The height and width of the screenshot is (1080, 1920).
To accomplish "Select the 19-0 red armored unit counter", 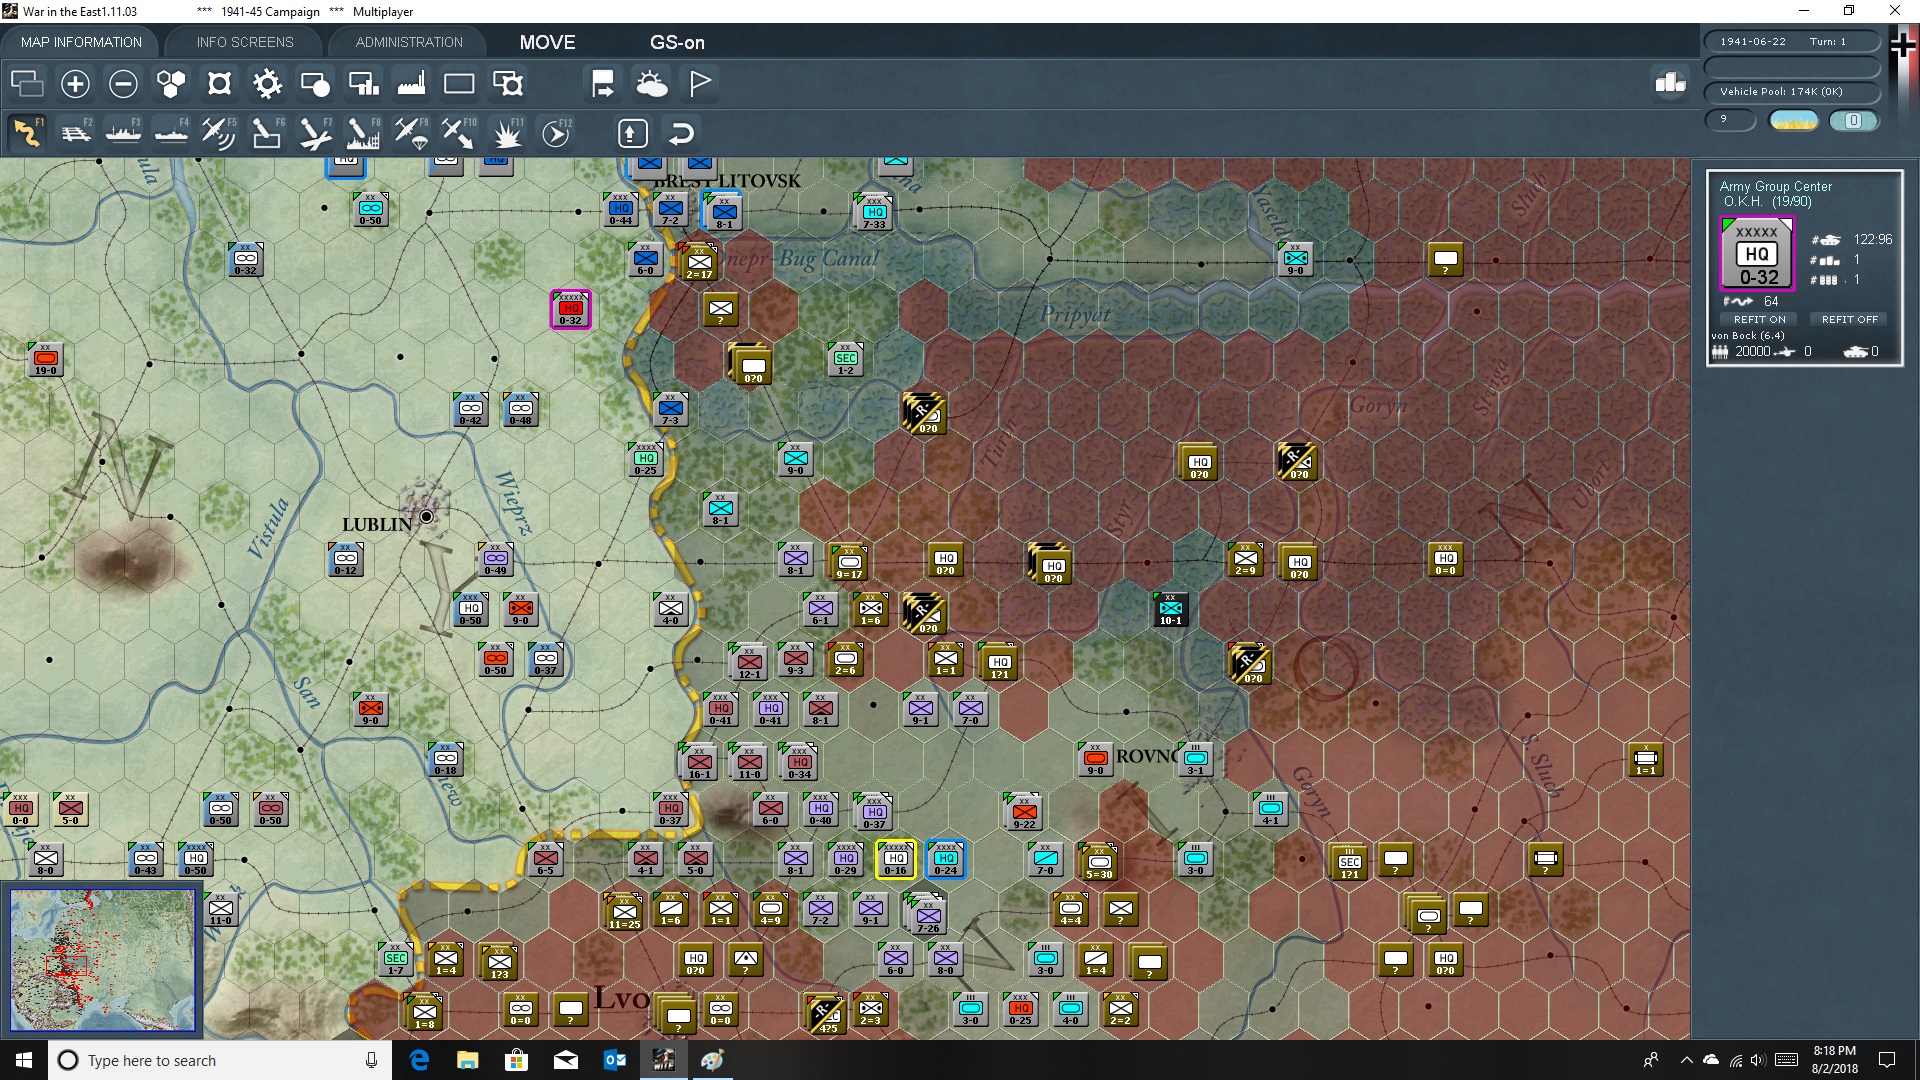I will [46, 359].
